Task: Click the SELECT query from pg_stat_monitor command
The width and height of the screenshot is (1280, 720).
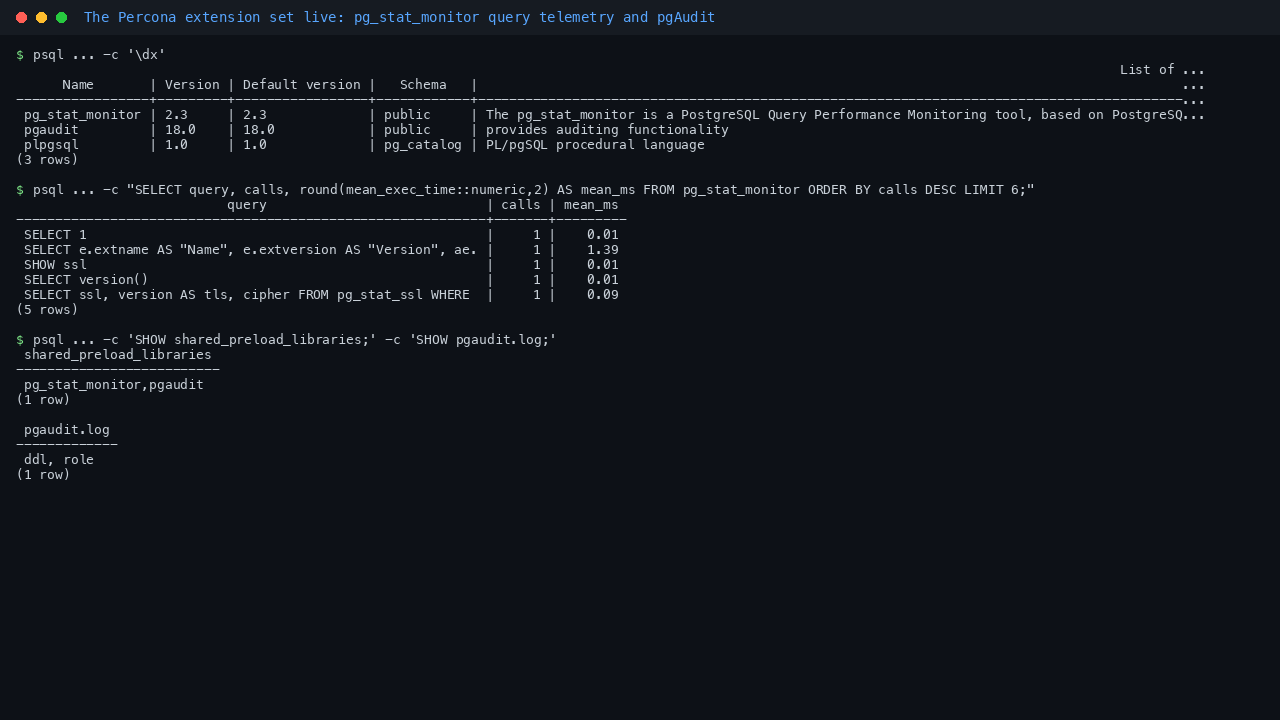Action: click(525, 190)
